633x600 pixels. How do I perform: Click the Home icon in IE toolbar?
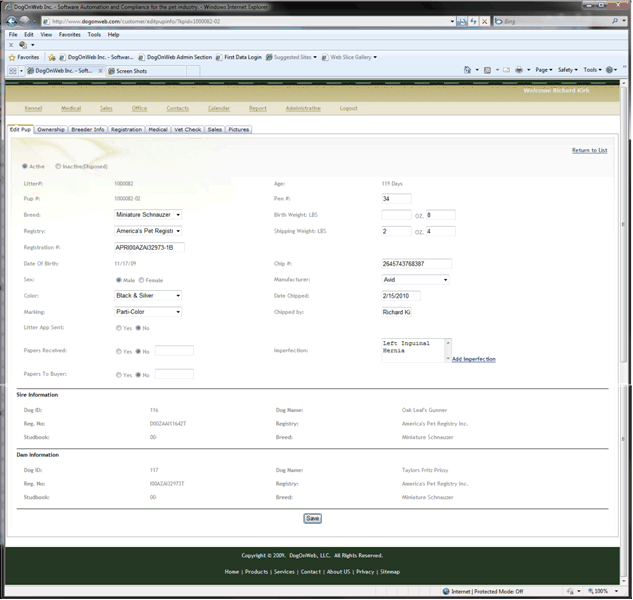point(468,70)
